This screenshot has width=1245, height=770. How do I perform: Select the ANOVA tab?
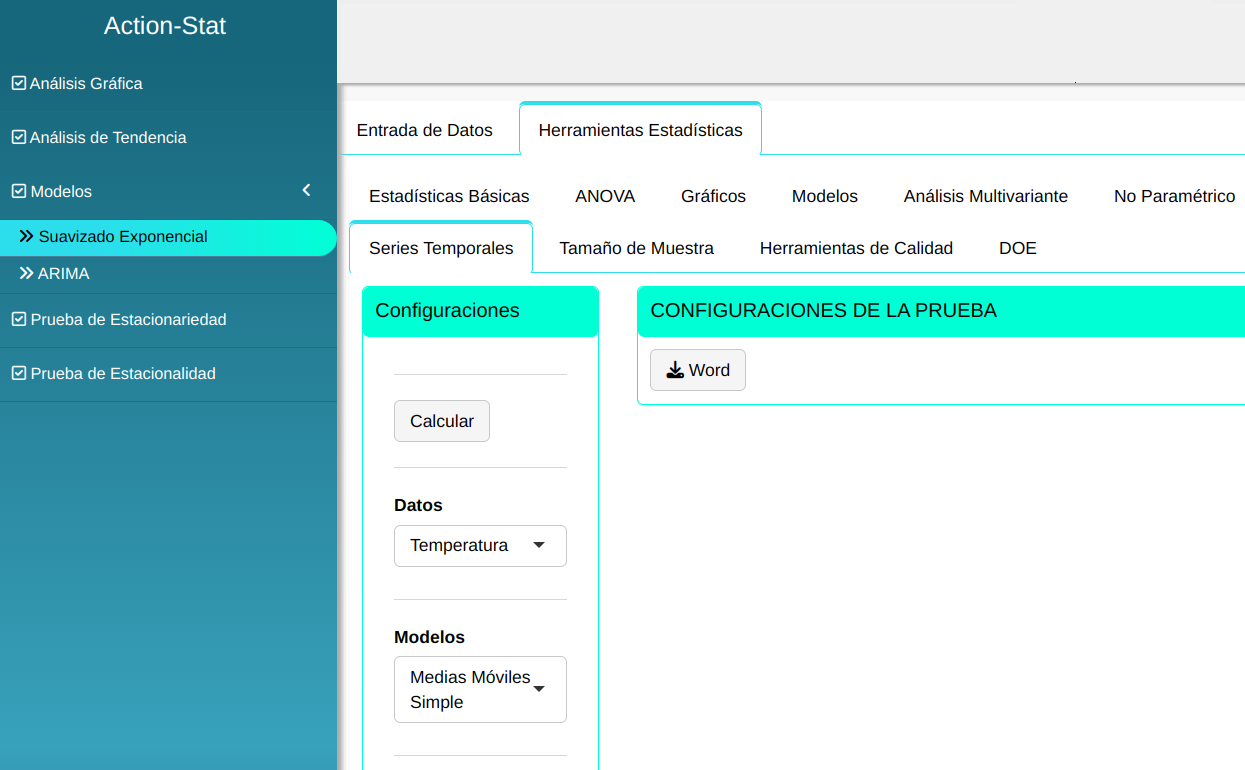pos(605,197)
